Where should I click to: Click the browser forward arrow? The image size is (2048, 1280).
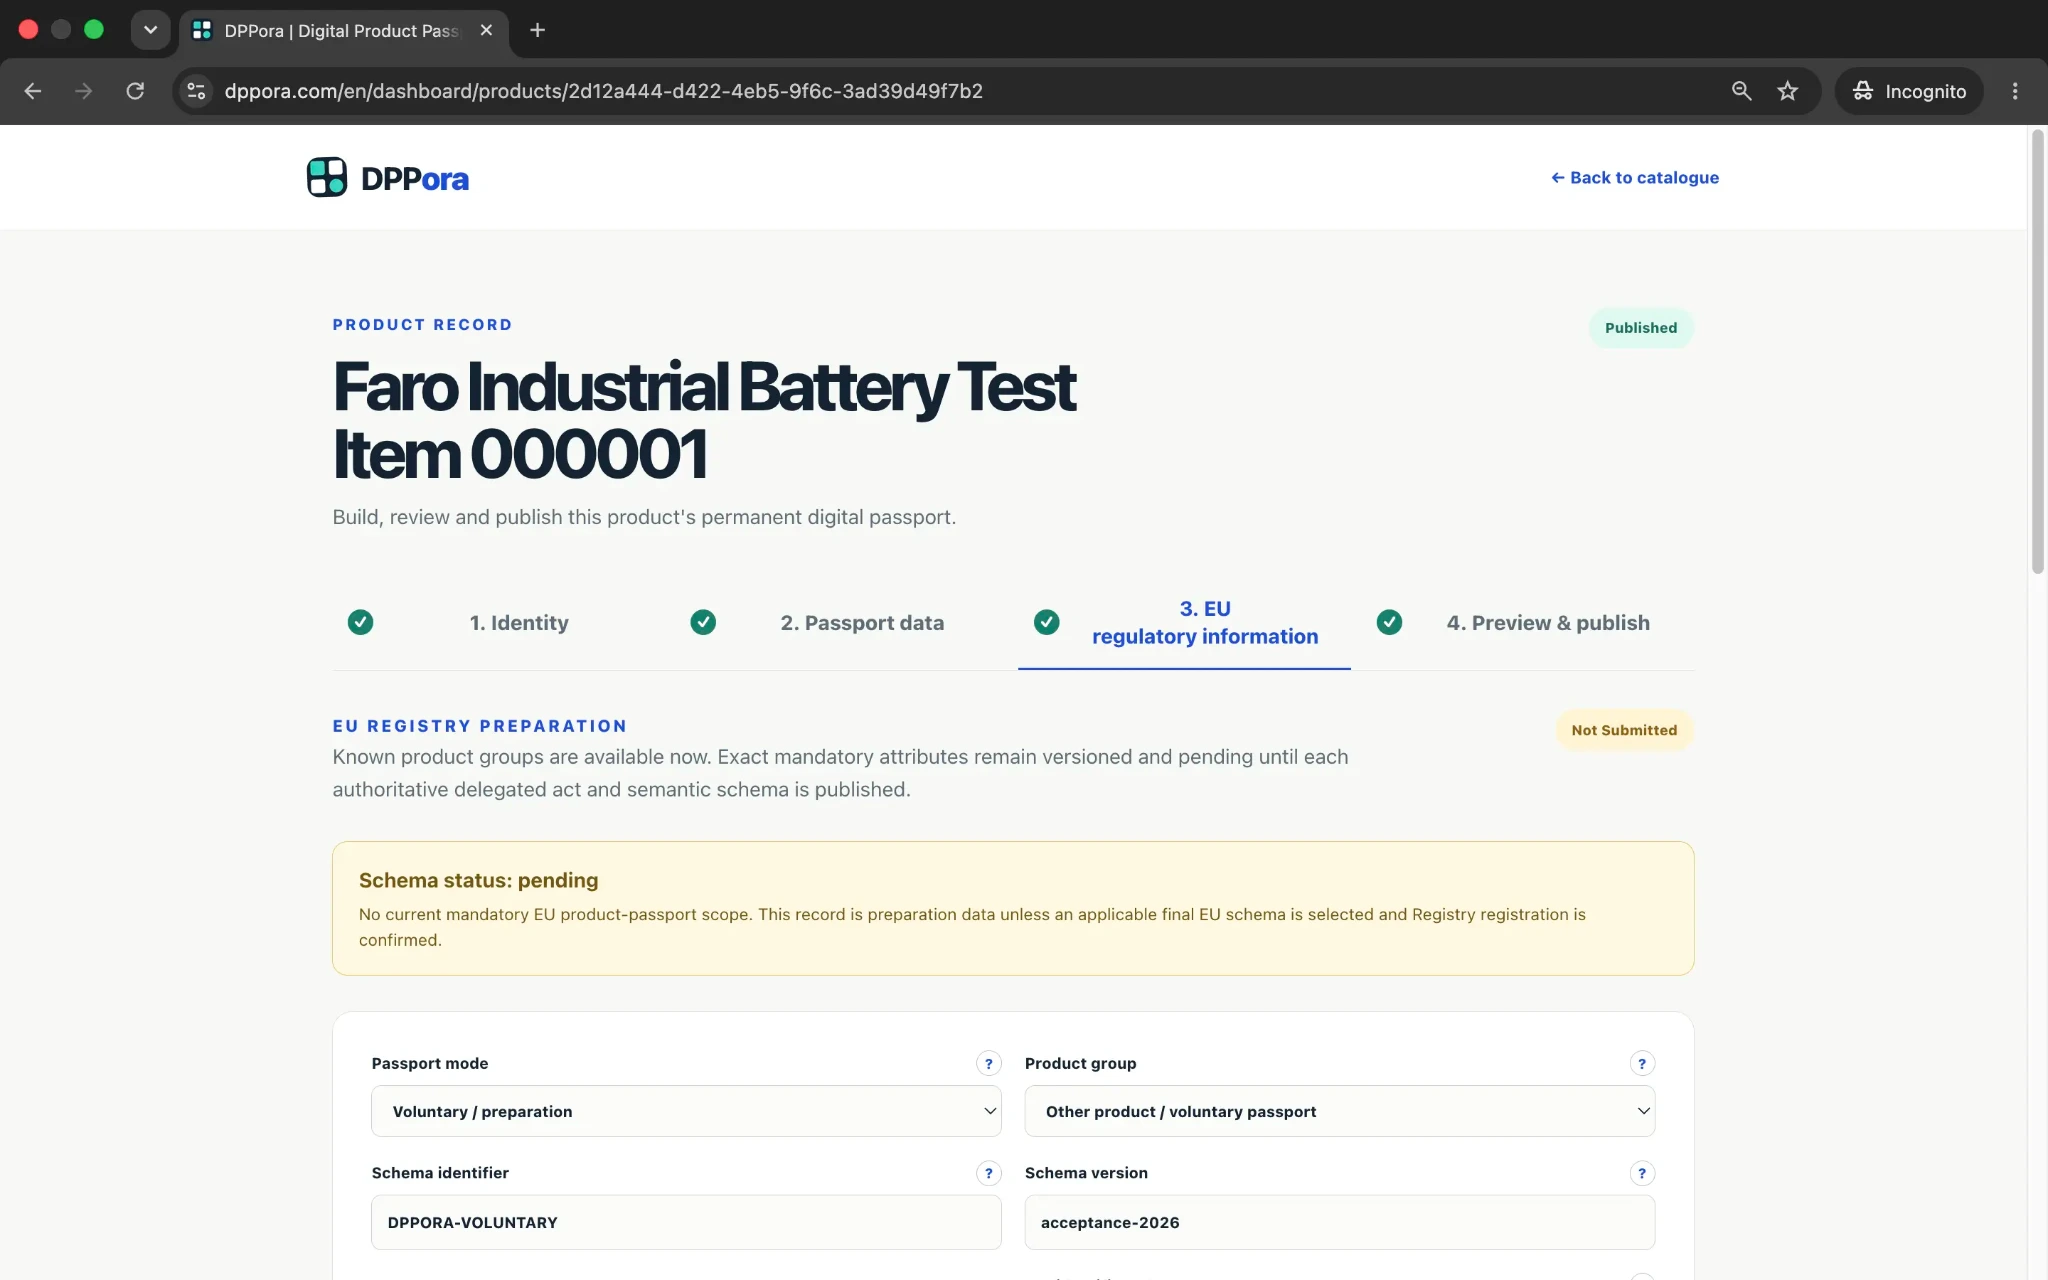[84, 91]
